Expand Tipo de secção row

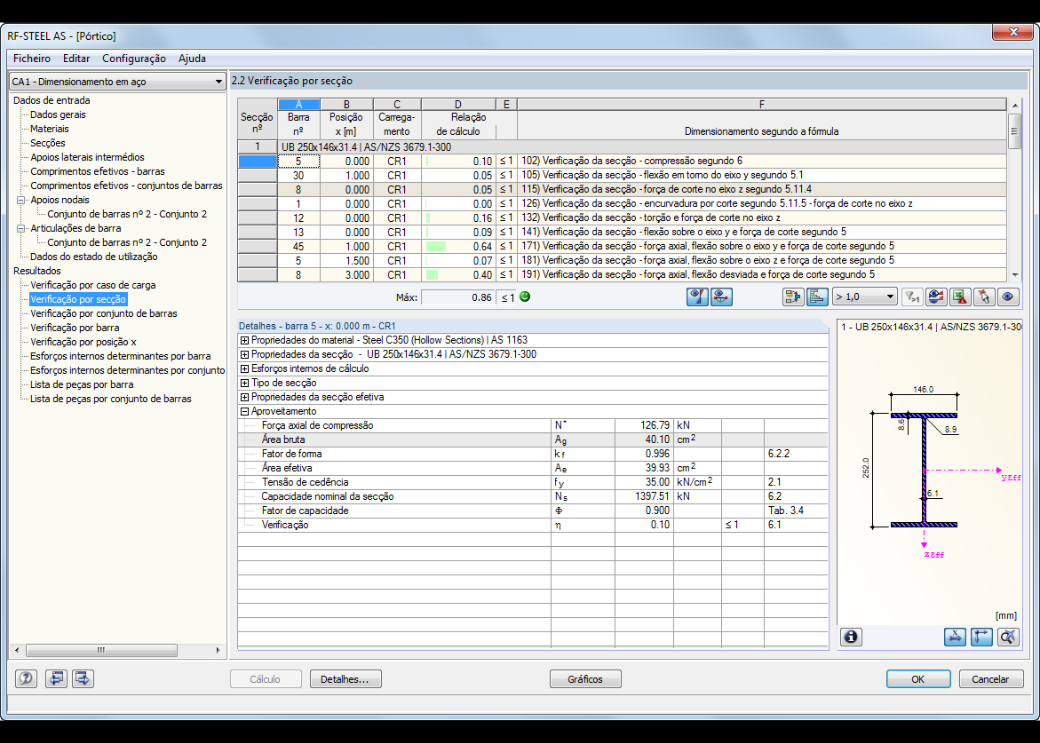point(244,383)
